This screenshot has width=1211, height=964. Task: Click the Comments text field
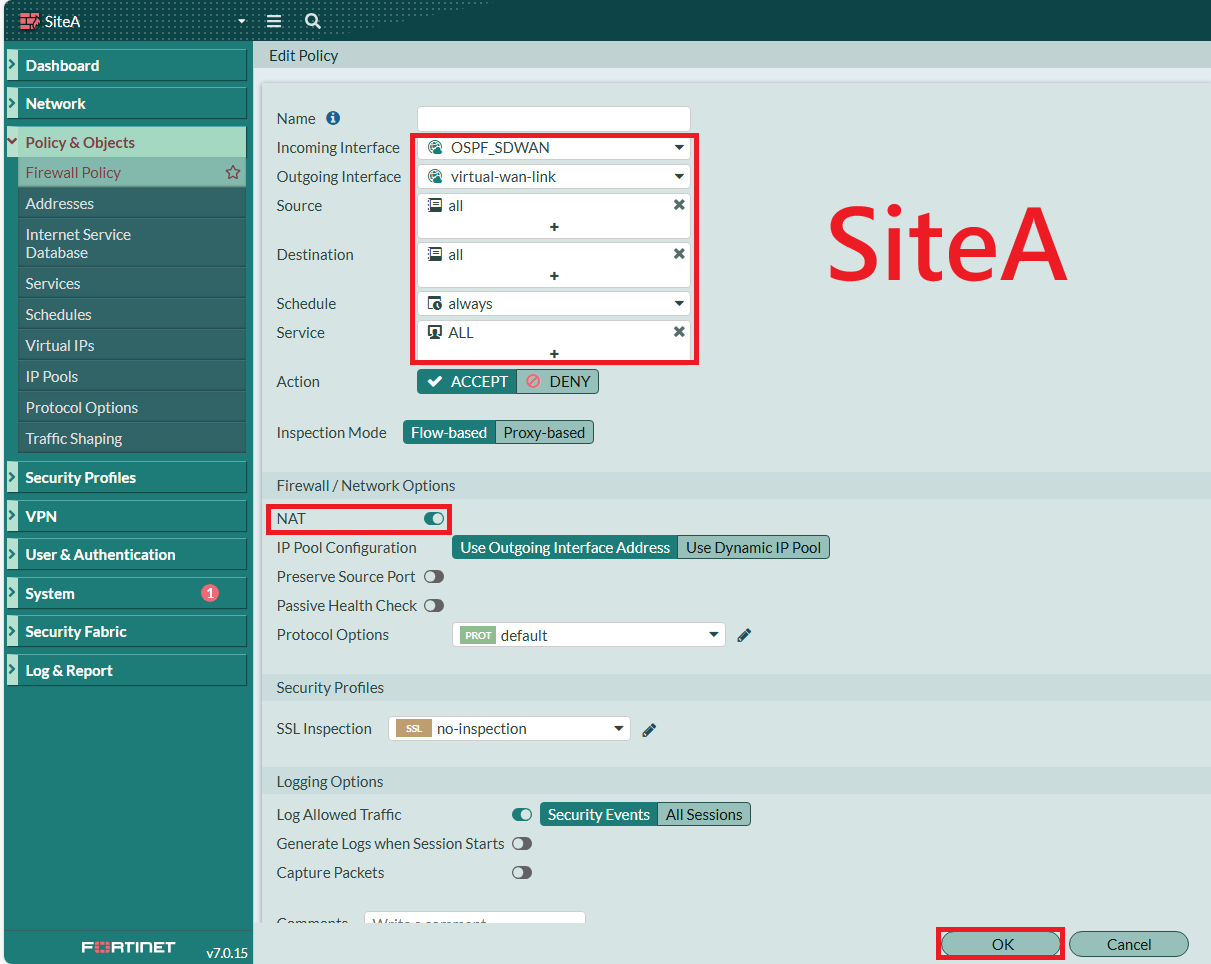pyautogui.click(x=475, y=918)
